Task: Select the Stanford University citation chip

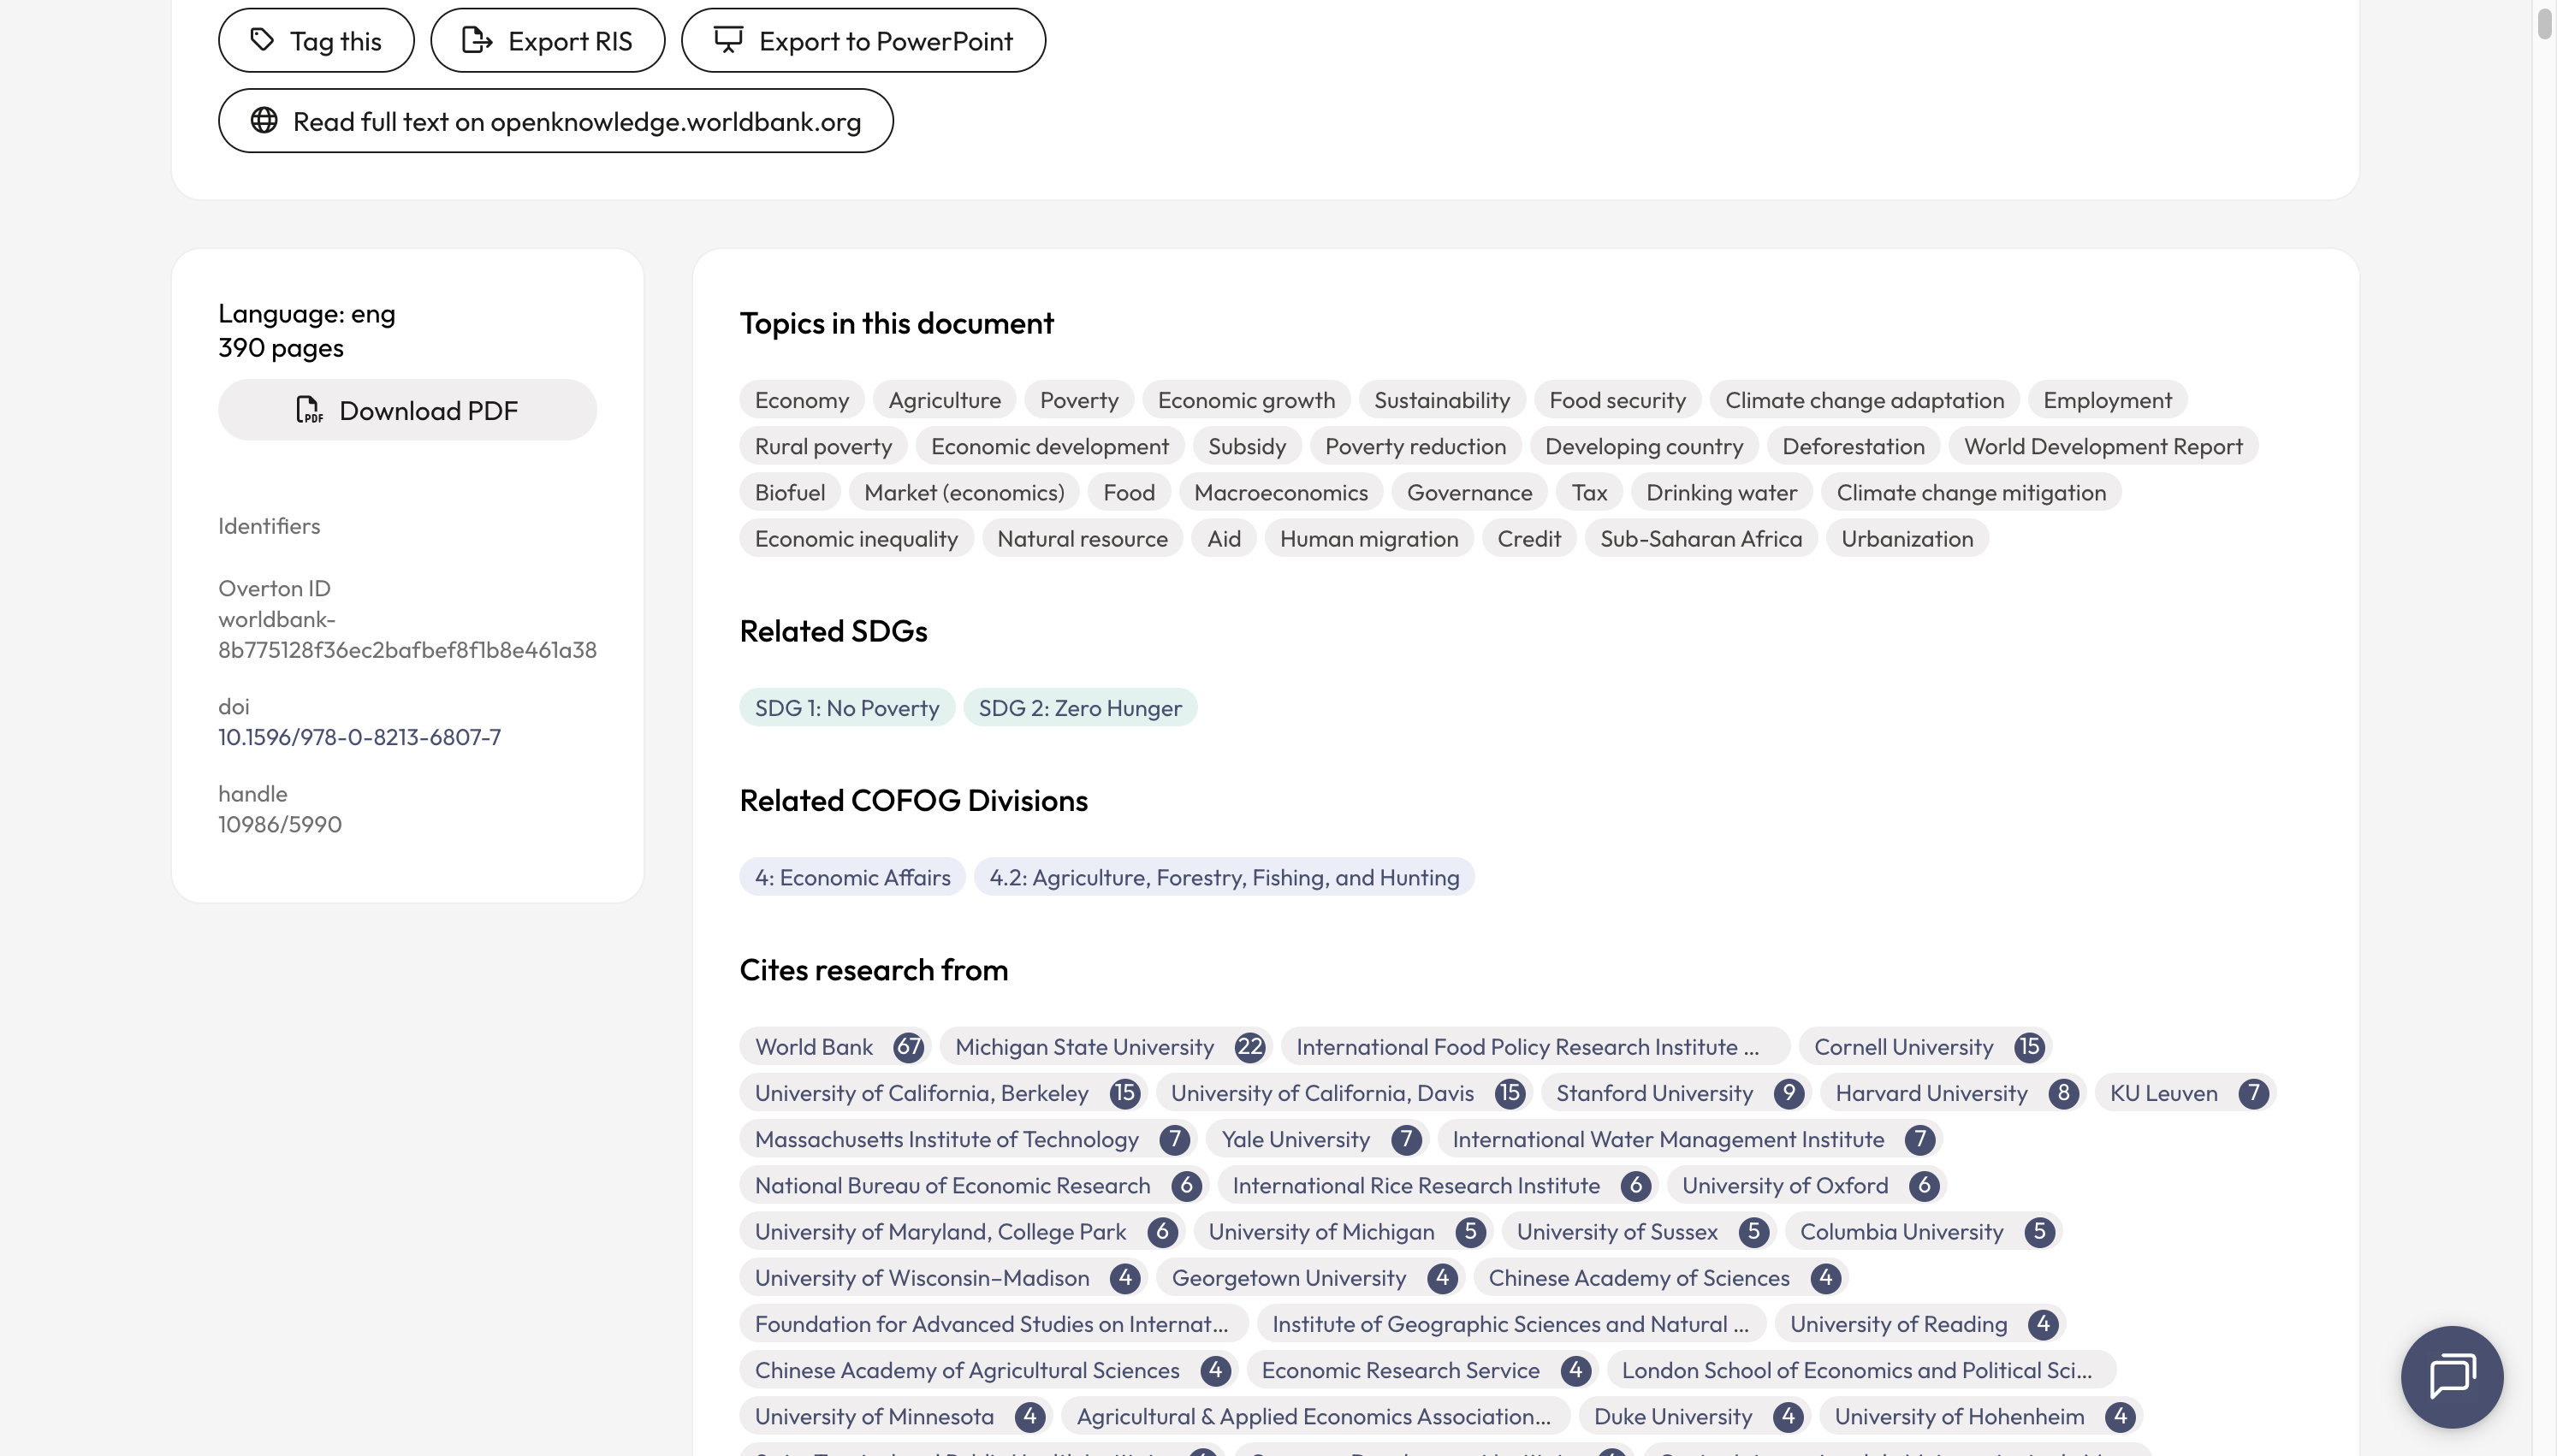Action: click(x=1676, y=1092)
